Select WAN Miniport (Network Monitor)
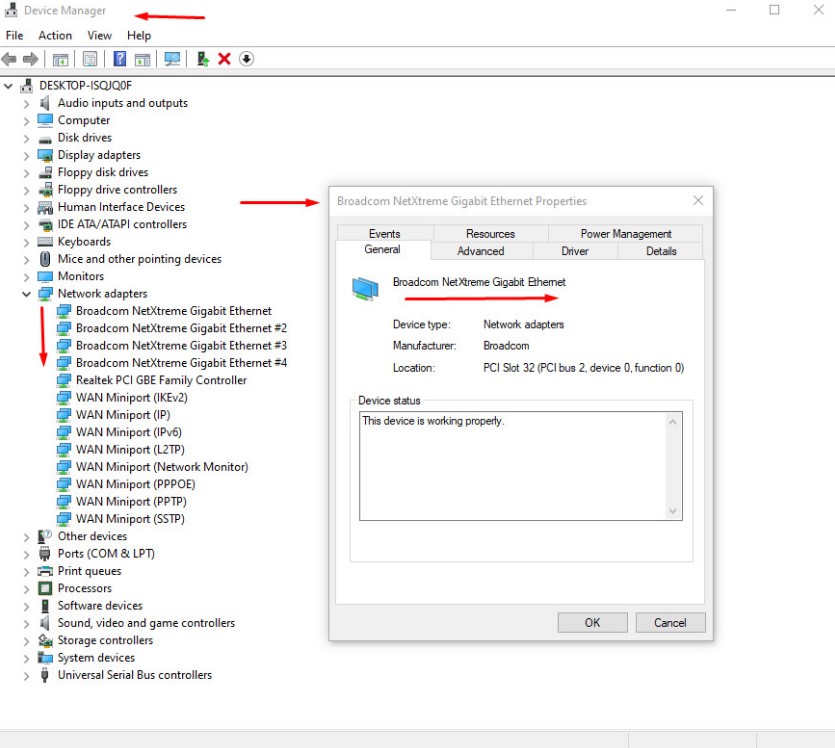 [162, 467]
